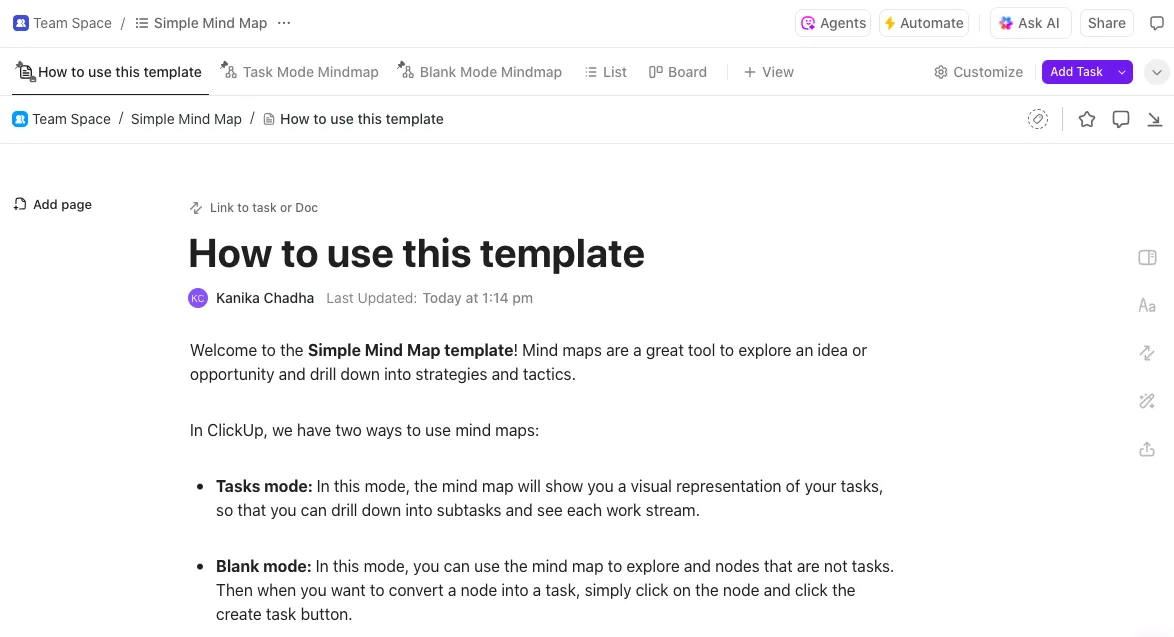Click the Blank mode bullet text

coord(555,591)
